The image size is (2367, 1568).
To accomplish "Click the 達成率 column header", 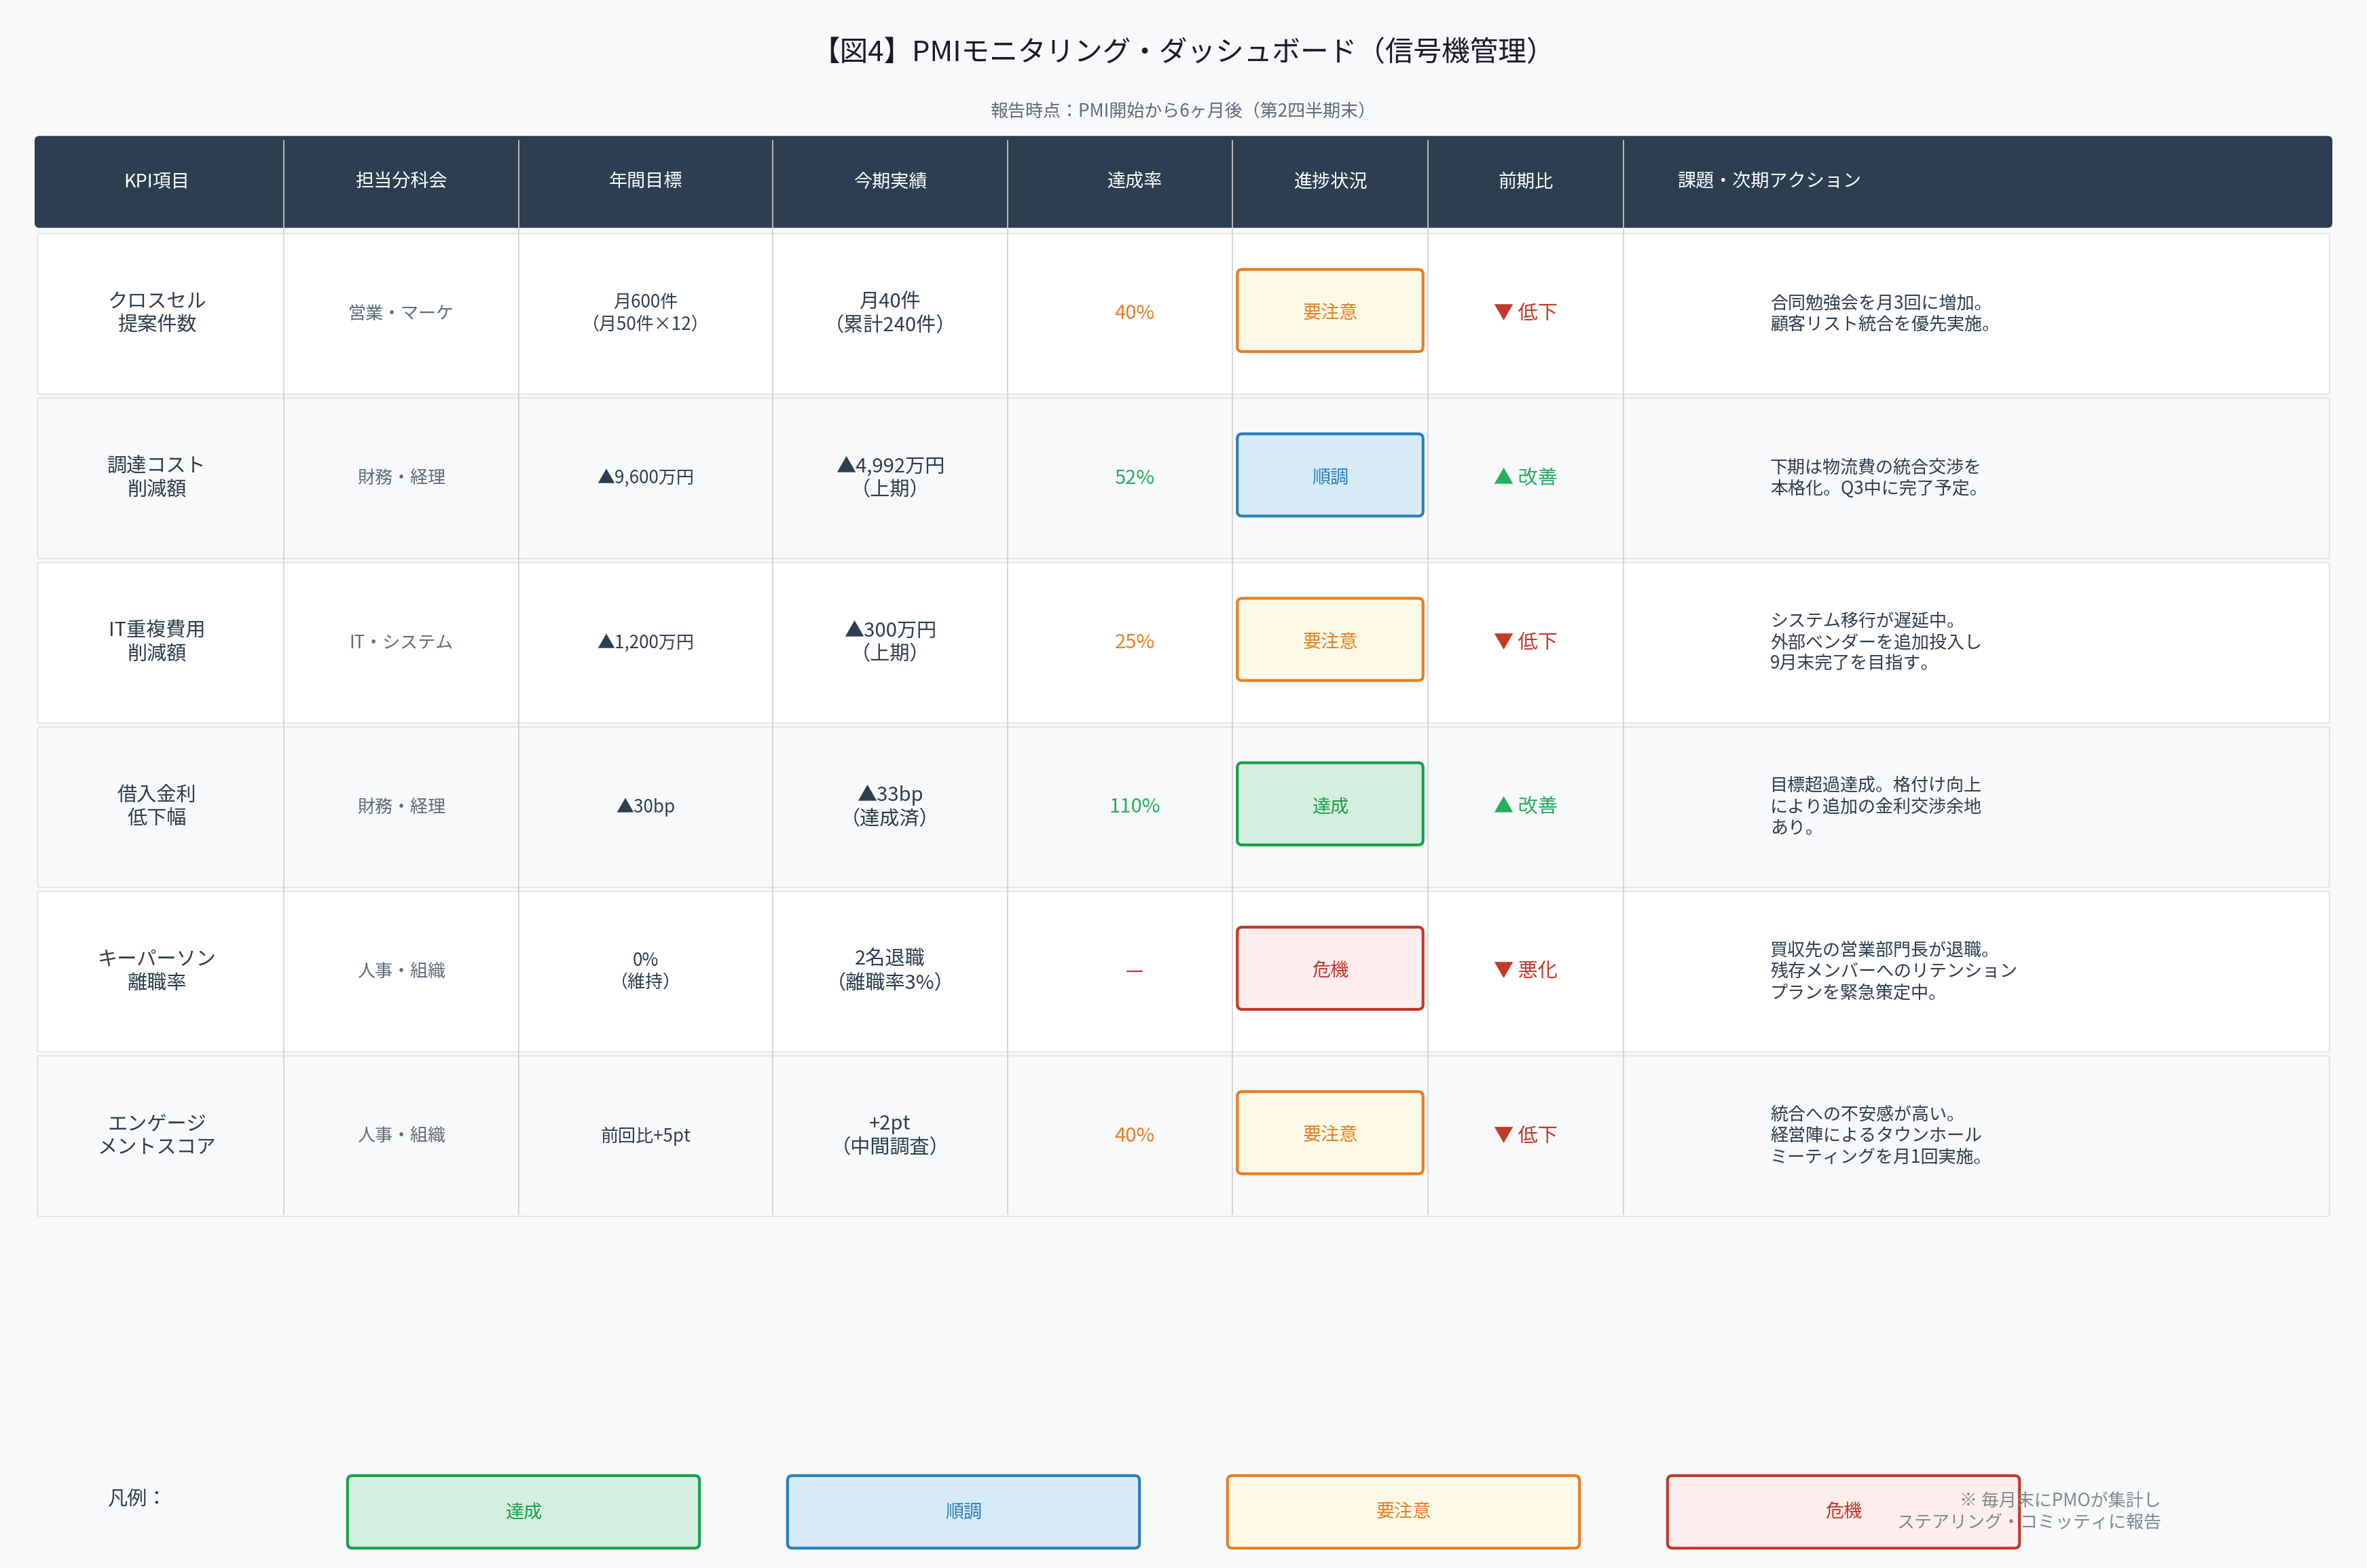I will 1134,180.
